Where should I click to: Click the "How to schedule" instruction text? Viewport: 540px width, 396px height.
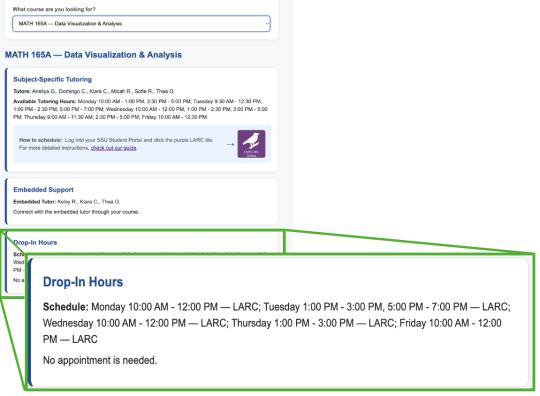(116, 144)
